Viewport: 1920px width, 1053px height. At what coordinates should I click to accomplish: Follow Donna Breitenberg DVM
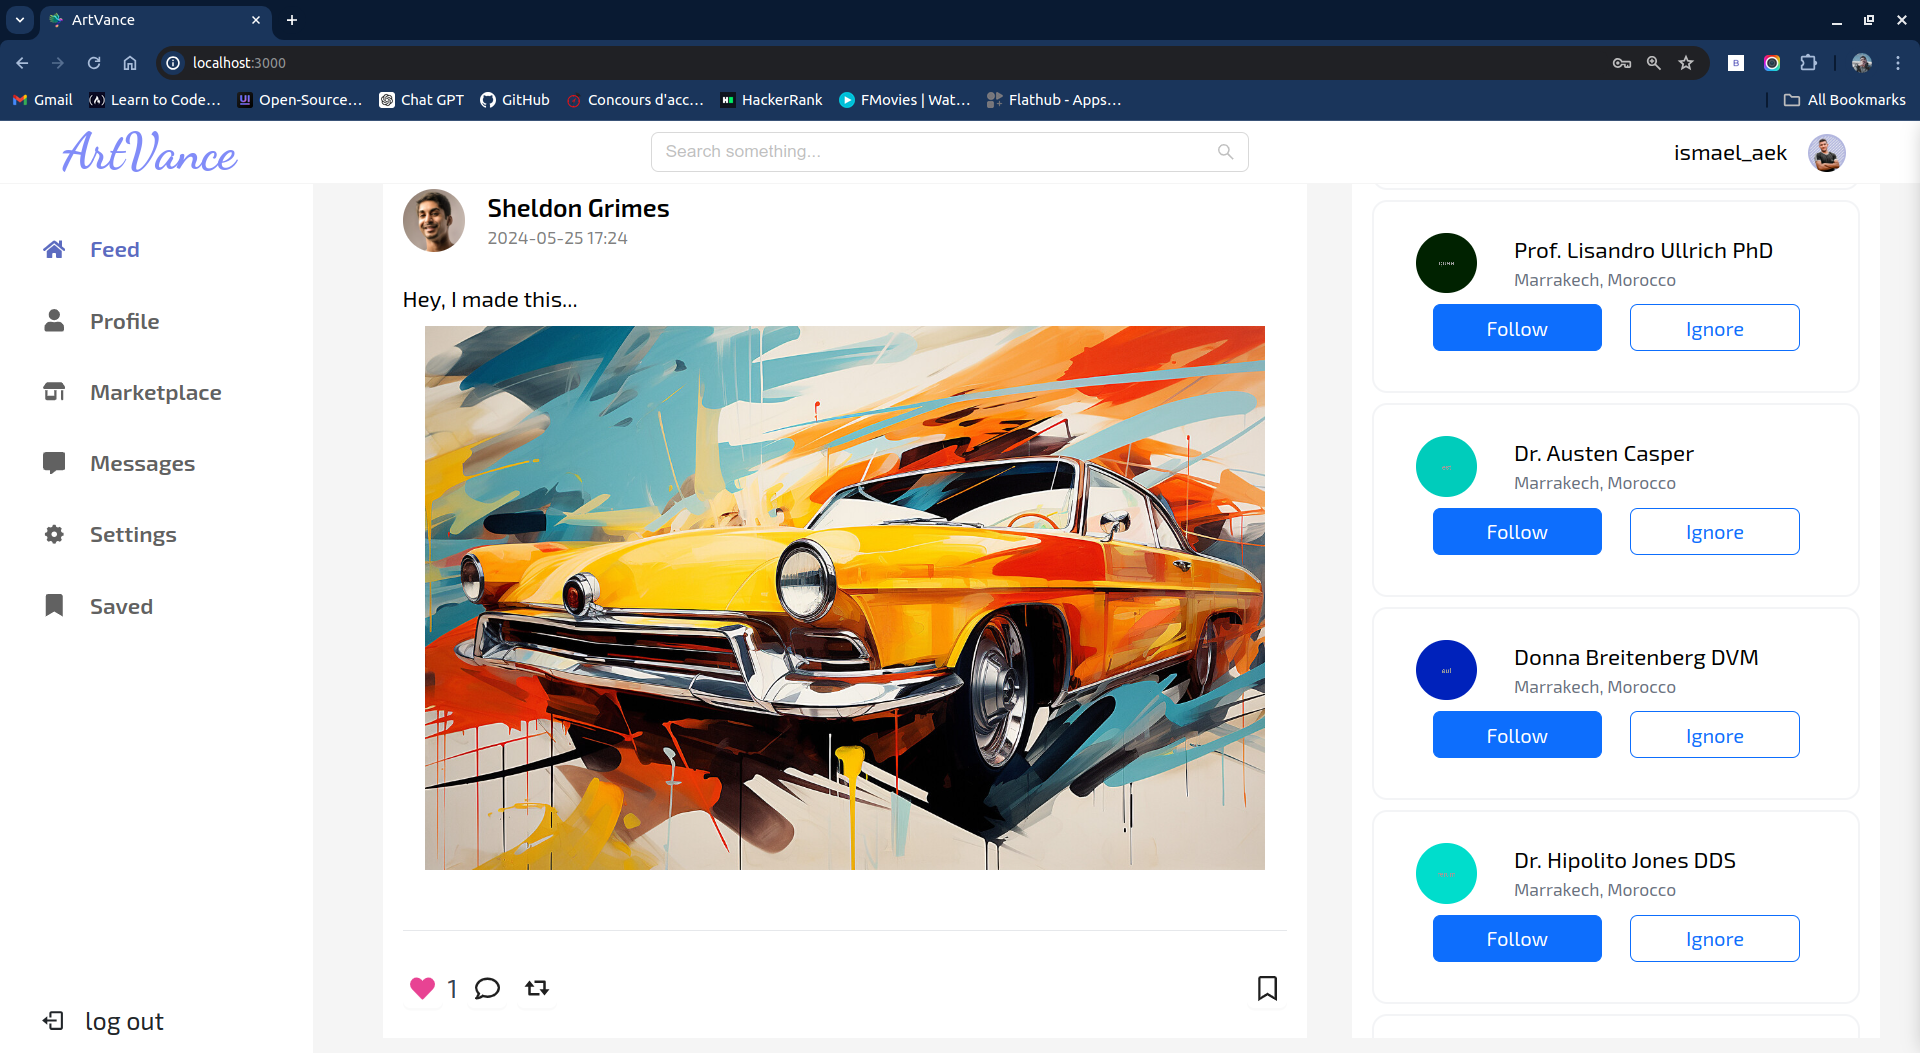[x=1517, y=735]
